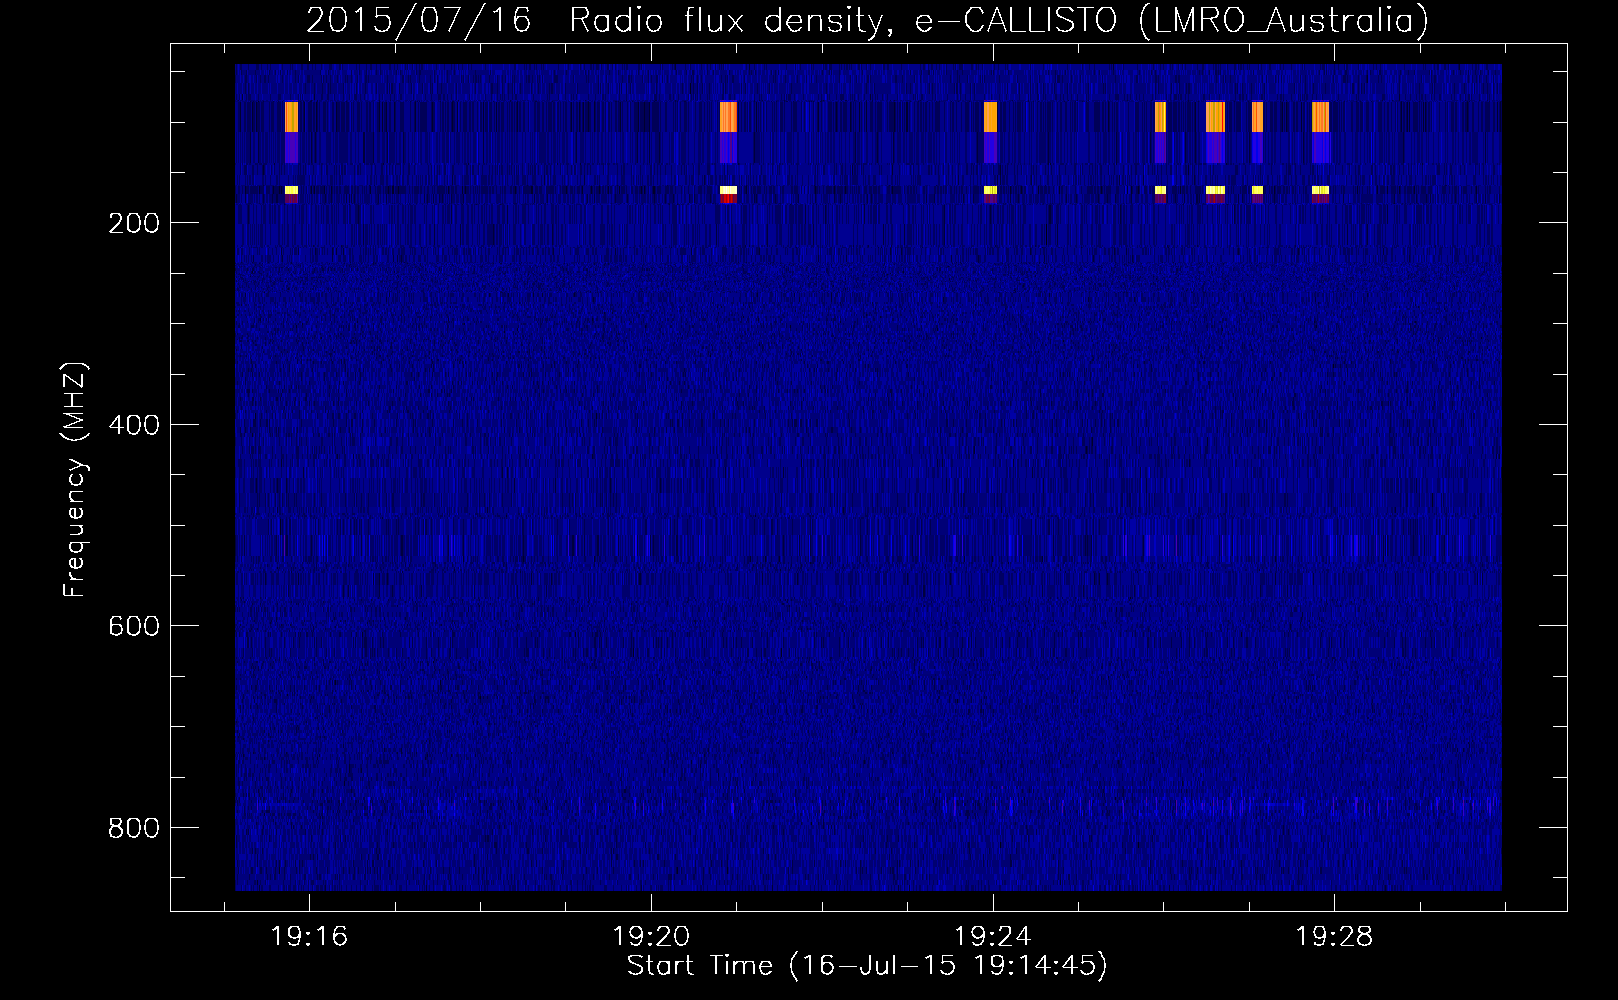Click the 19:28 time tick label
Screen dimensions: 1618x1000
tap(1335, 936)
